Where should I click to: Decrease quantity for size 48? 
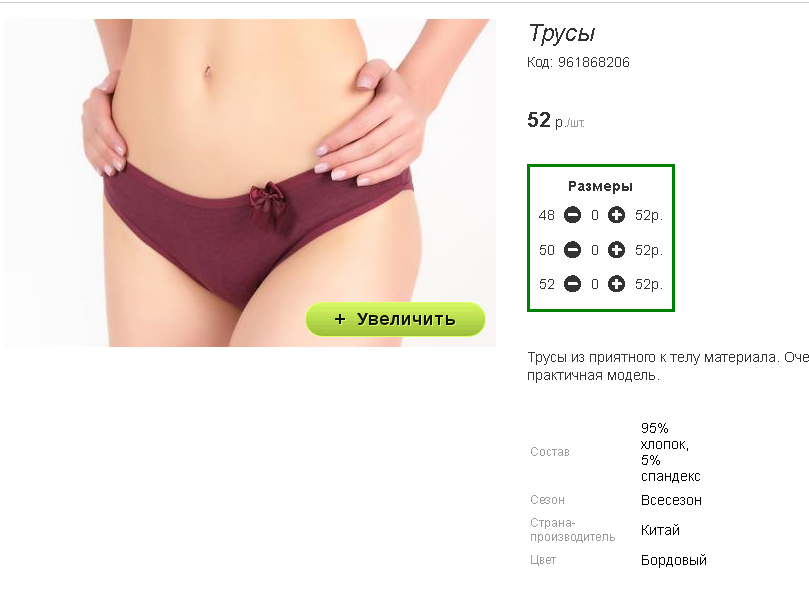[572, 215]
